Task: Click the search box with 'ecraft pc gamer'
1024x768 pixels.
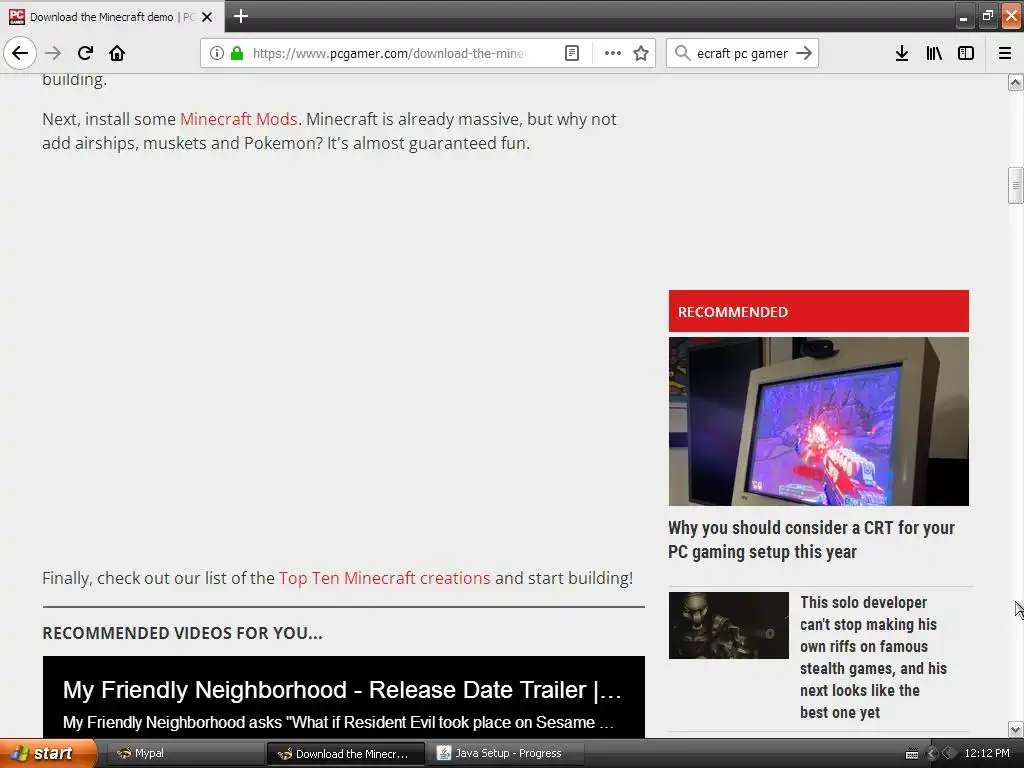Action: tap(742, 53)
